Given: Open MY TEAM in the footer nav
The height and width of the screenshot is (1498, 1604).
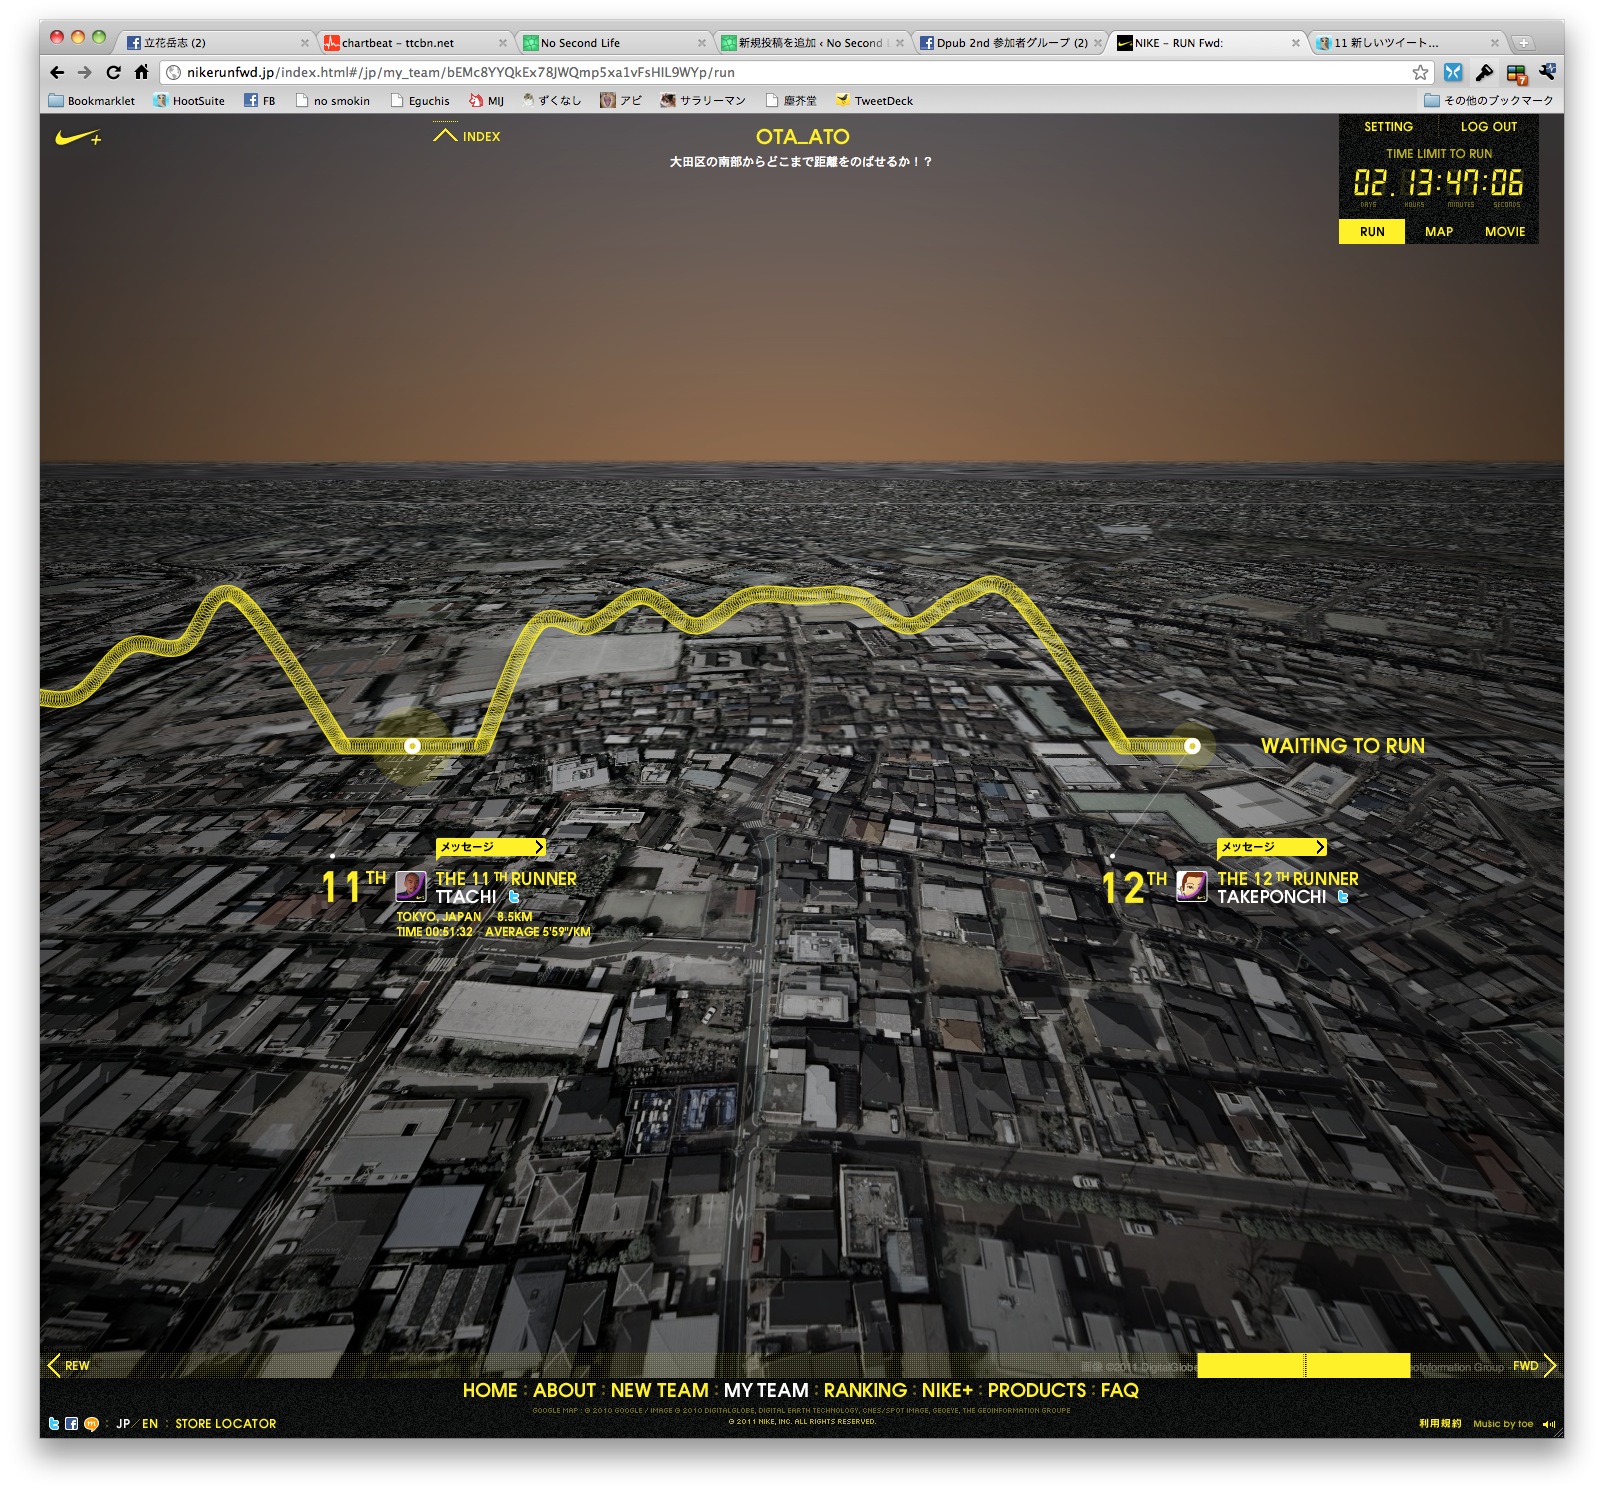Looking at the screenshot, I should pyautogui.click(x=766, y=1390).
